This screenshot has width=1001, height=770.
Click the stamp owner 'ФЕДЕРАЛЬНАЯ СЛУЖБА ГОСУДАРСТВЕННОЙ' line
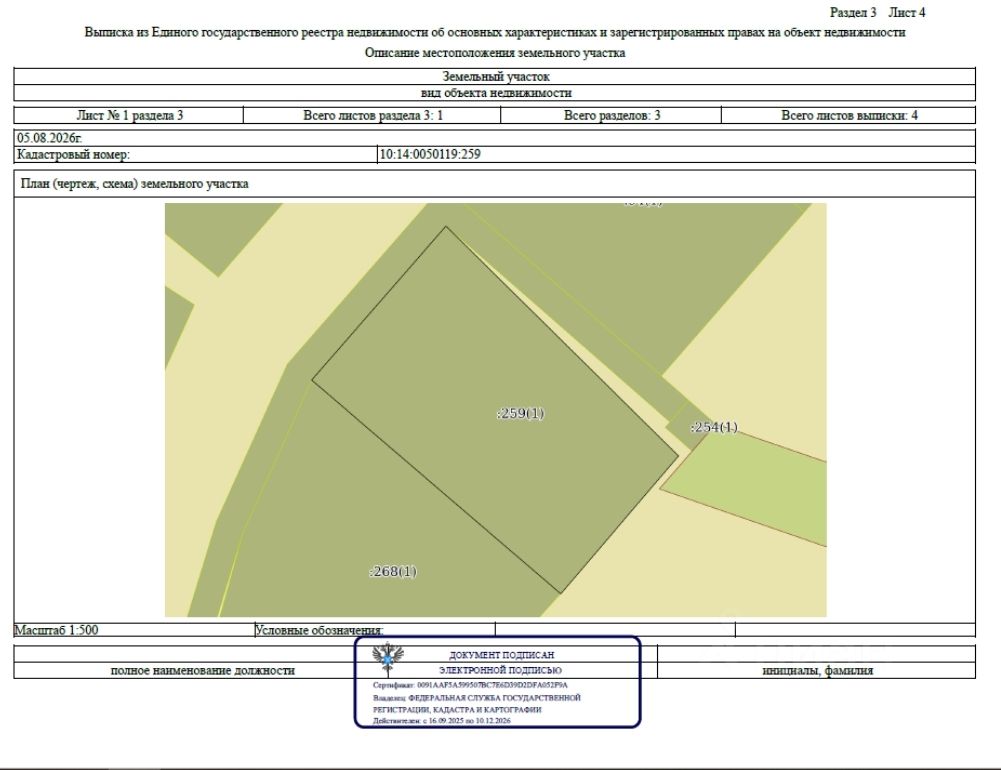477,698
